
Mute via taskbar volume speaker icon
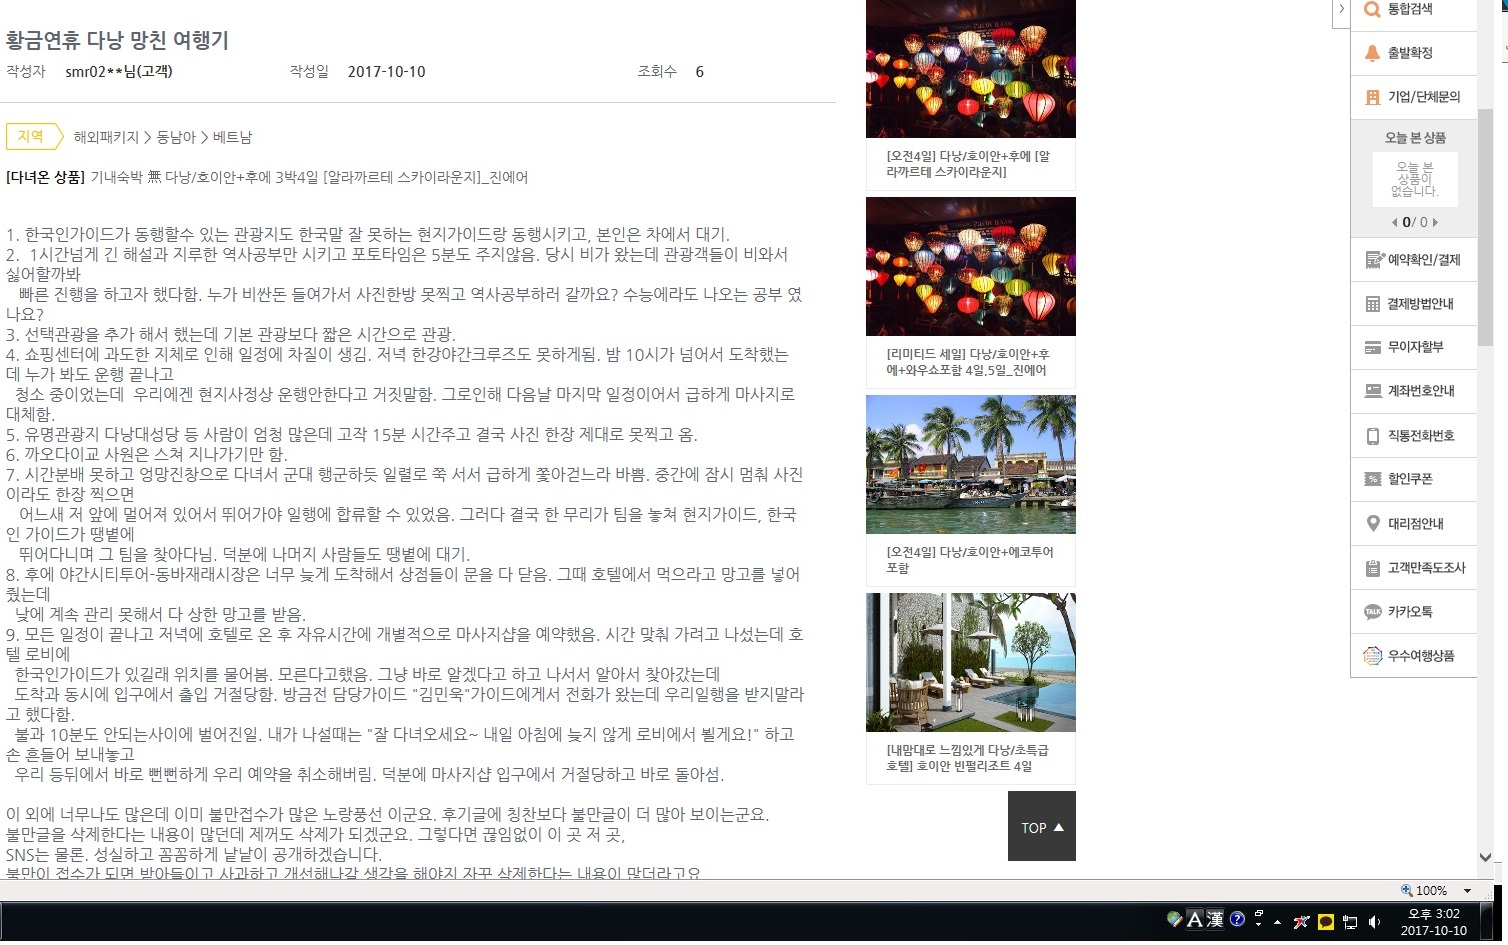click(x=1374, y=922)
